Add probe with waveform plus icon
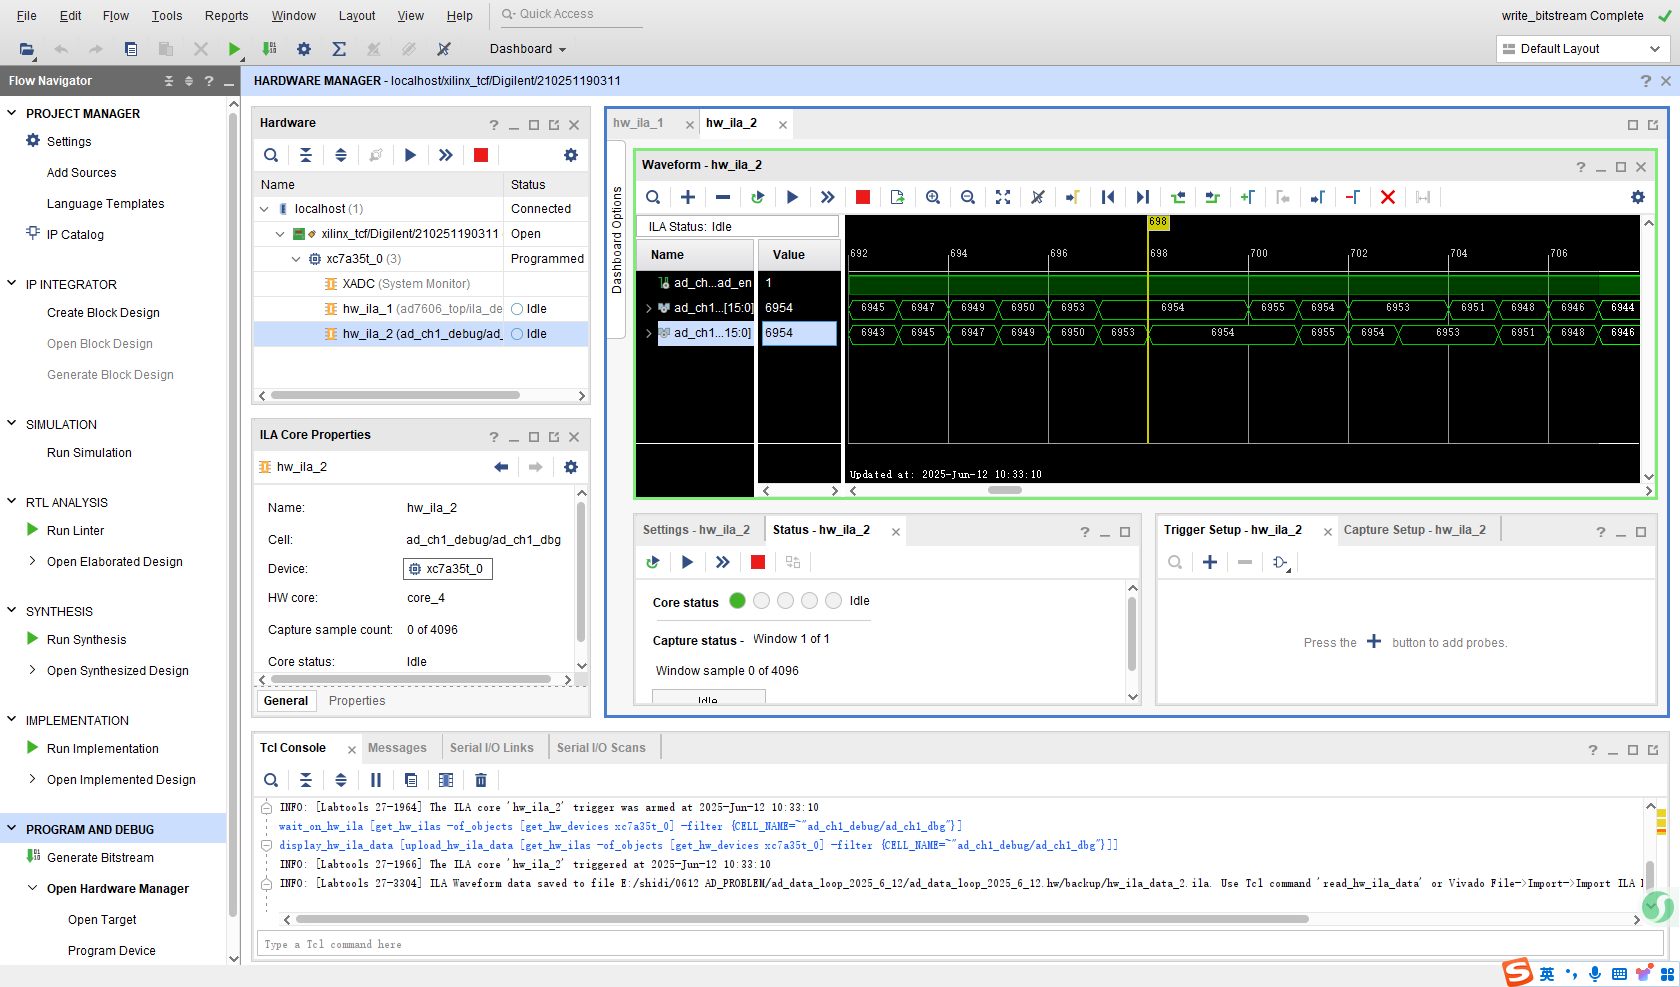The height and width of the screenshot is (987, 1680). 688,197
